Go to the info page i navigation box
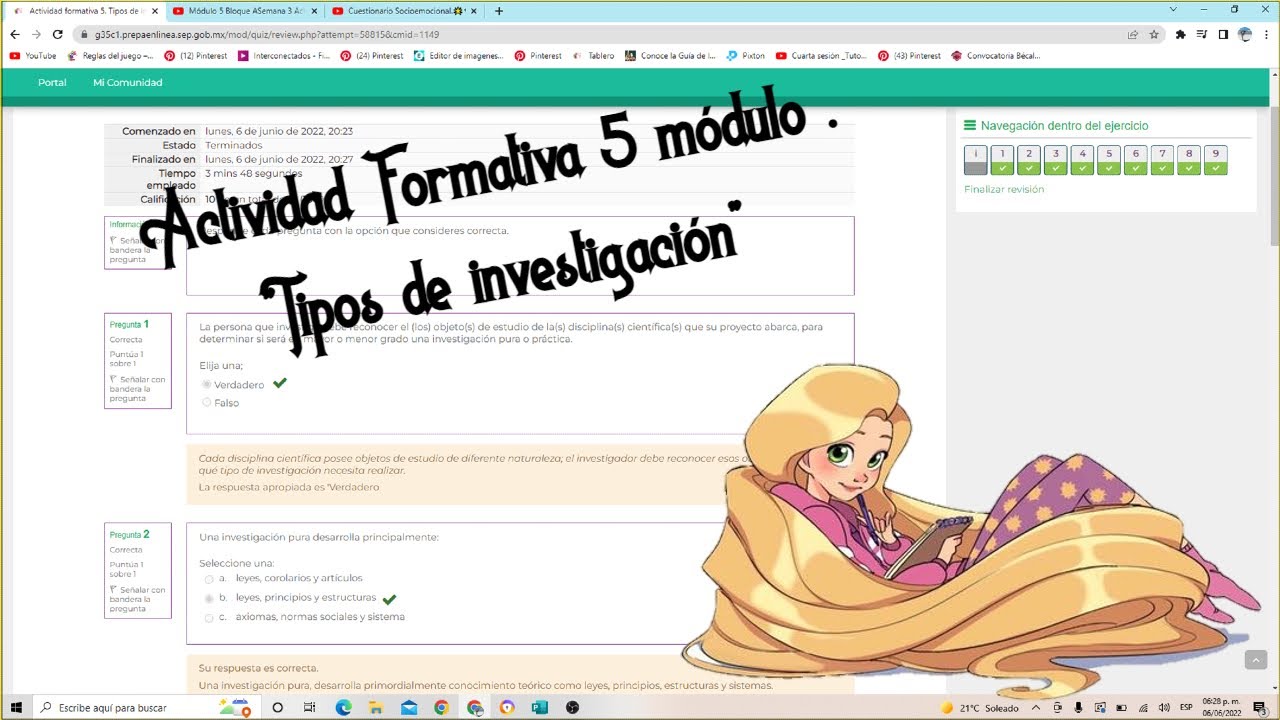 (x=975, y=160)
